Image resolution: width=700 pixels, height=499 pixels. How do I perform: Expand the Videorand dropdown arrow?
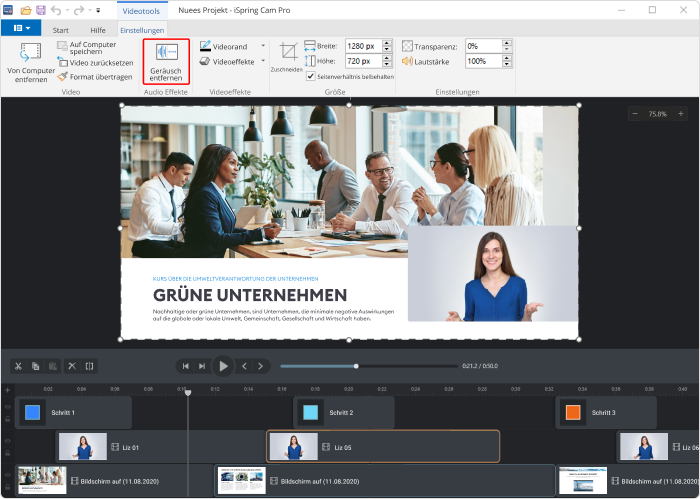click(263, 46)
